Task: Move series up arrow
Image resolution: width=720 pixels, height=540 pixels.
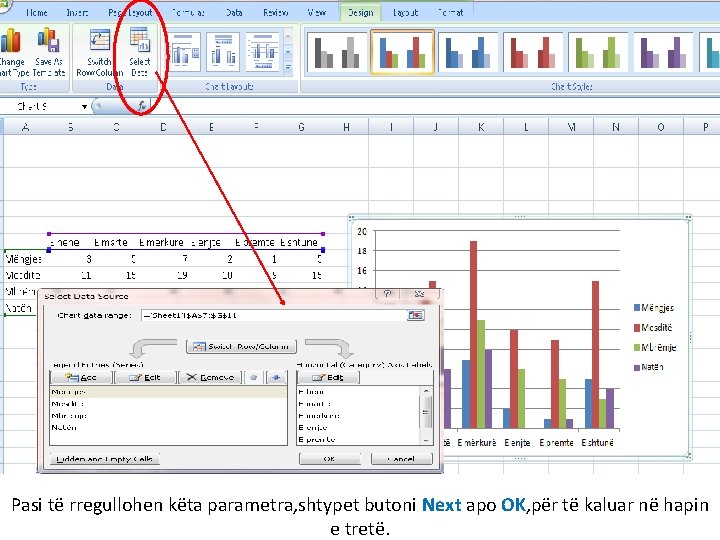Action: coord(254,377)
